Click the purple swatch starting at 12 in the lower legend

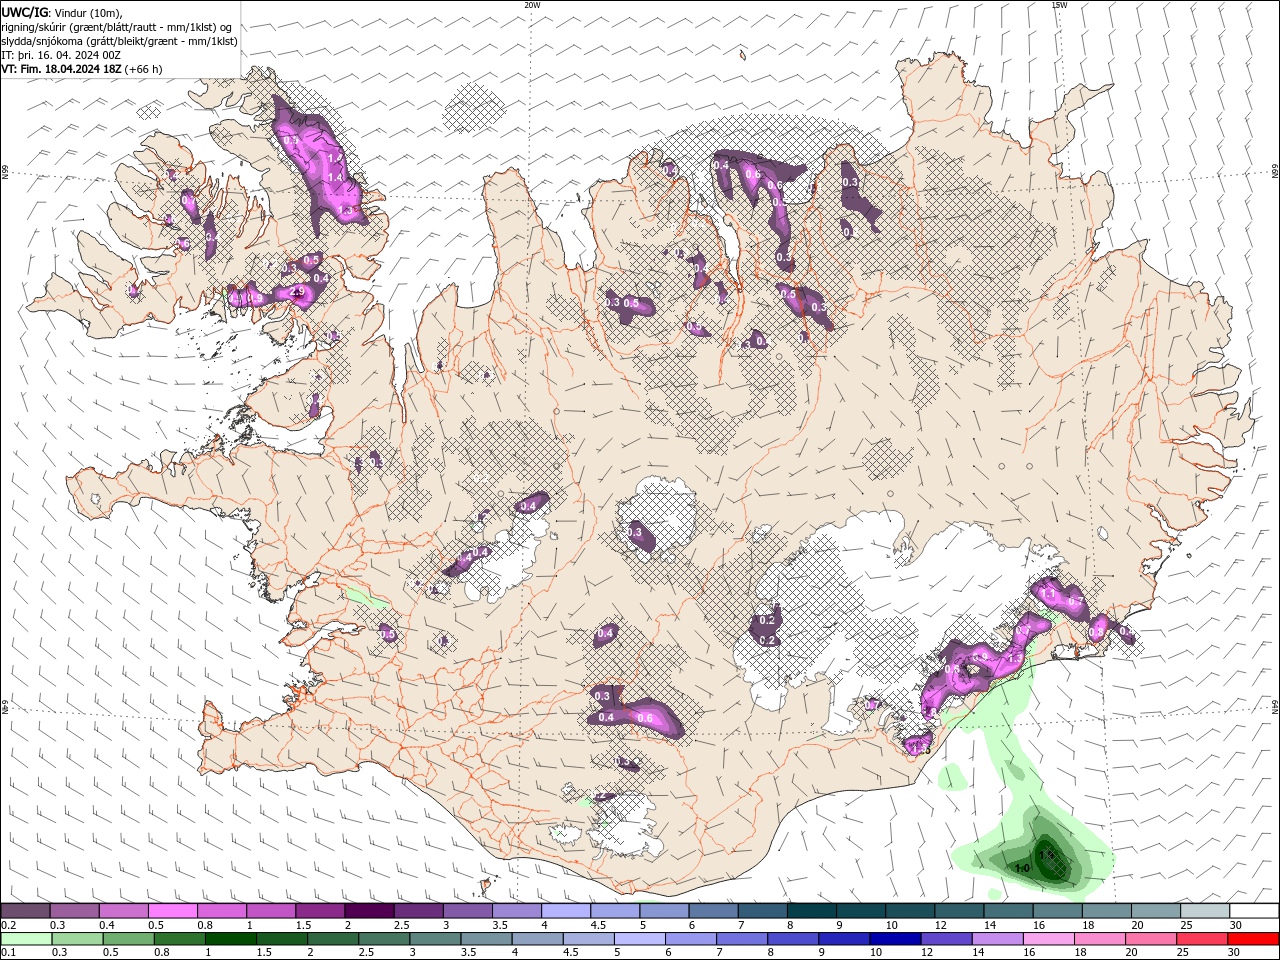click(x=945, y=939)
